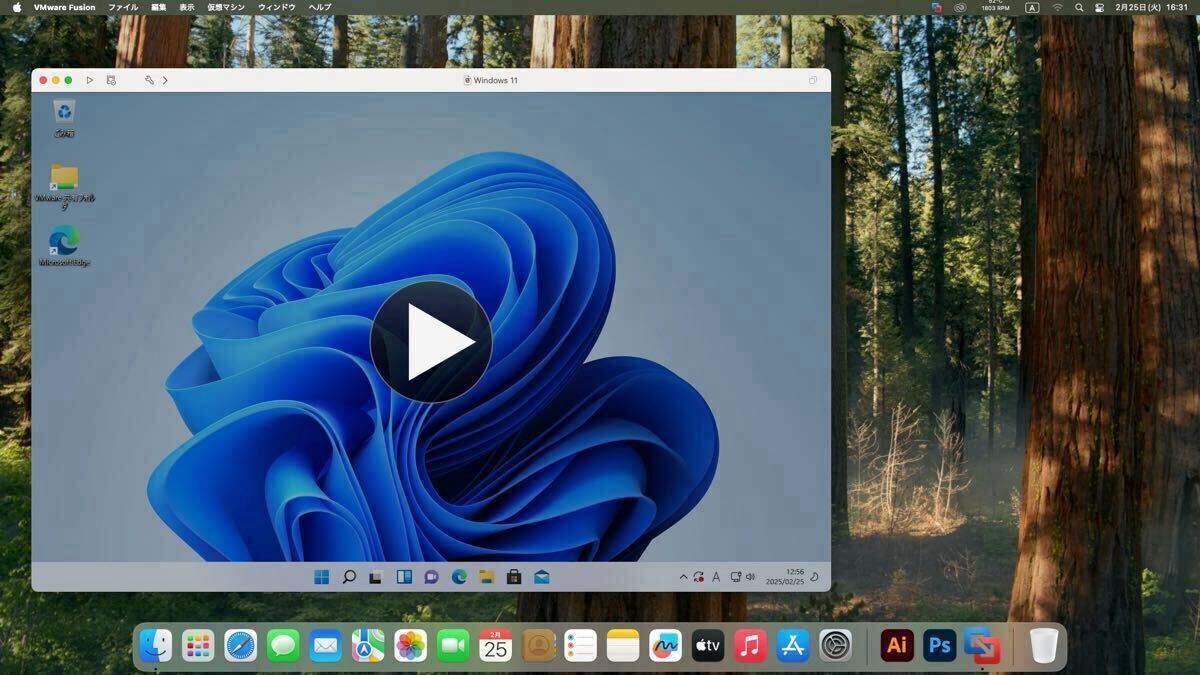Open Launchpad in the Dock
Viewport: 1200px width, 675px height.
click(198, 646)
